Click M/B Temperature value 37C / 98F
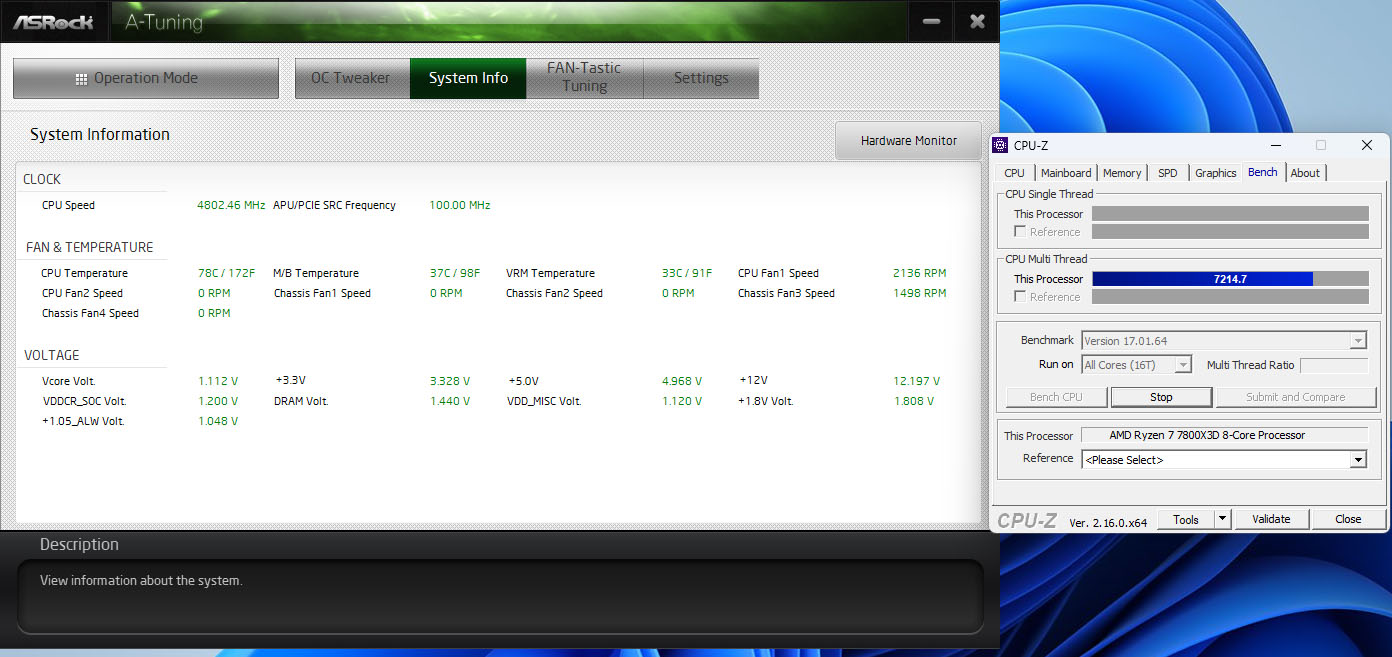This screenshot has height=657, width=1392. (x=455, y=273)
